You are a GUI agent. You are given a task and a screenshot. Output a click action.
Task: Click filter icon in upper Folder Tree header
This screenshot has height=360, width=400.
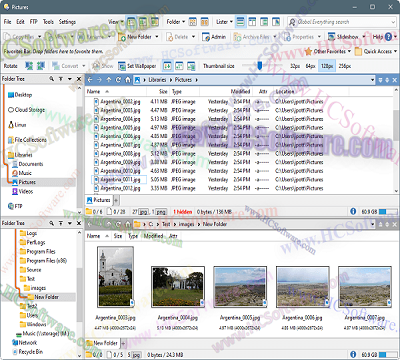(x=61, y=79)
